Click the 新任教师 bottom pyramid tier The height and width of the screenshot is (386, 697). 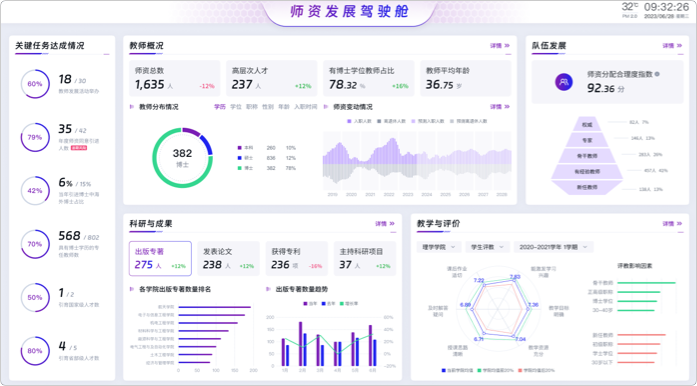(x=587, y=187)
